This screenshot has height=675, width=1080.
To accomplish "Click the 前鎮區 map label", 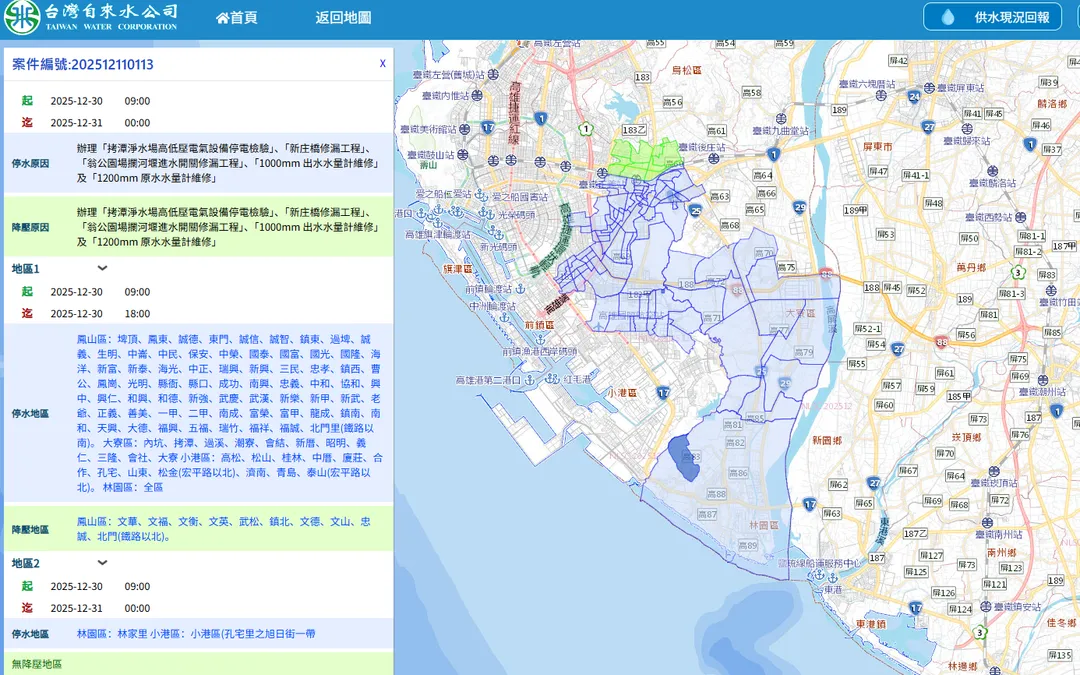I will (x=539, y=324).
